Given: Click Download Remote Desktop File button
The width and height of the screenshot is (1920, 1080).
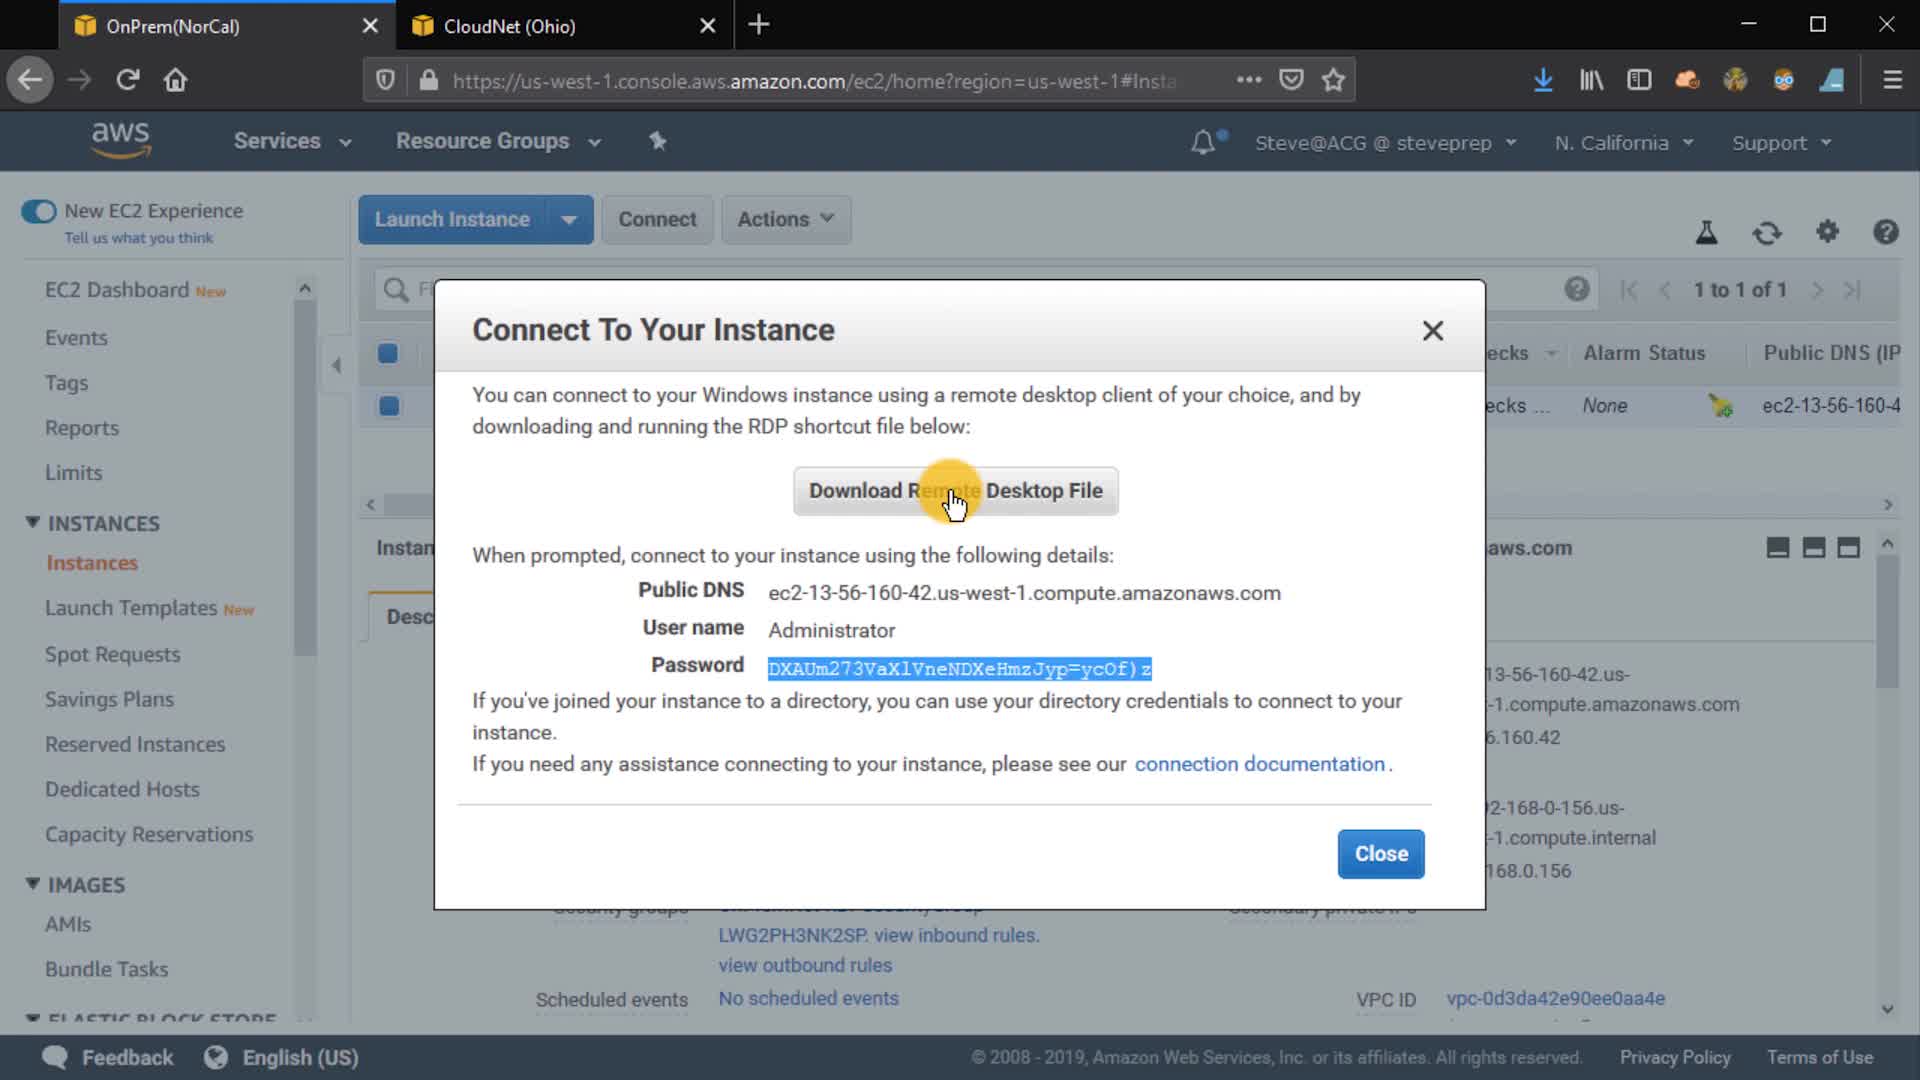Looking at the screenshot, I should [x=955, y=491].
